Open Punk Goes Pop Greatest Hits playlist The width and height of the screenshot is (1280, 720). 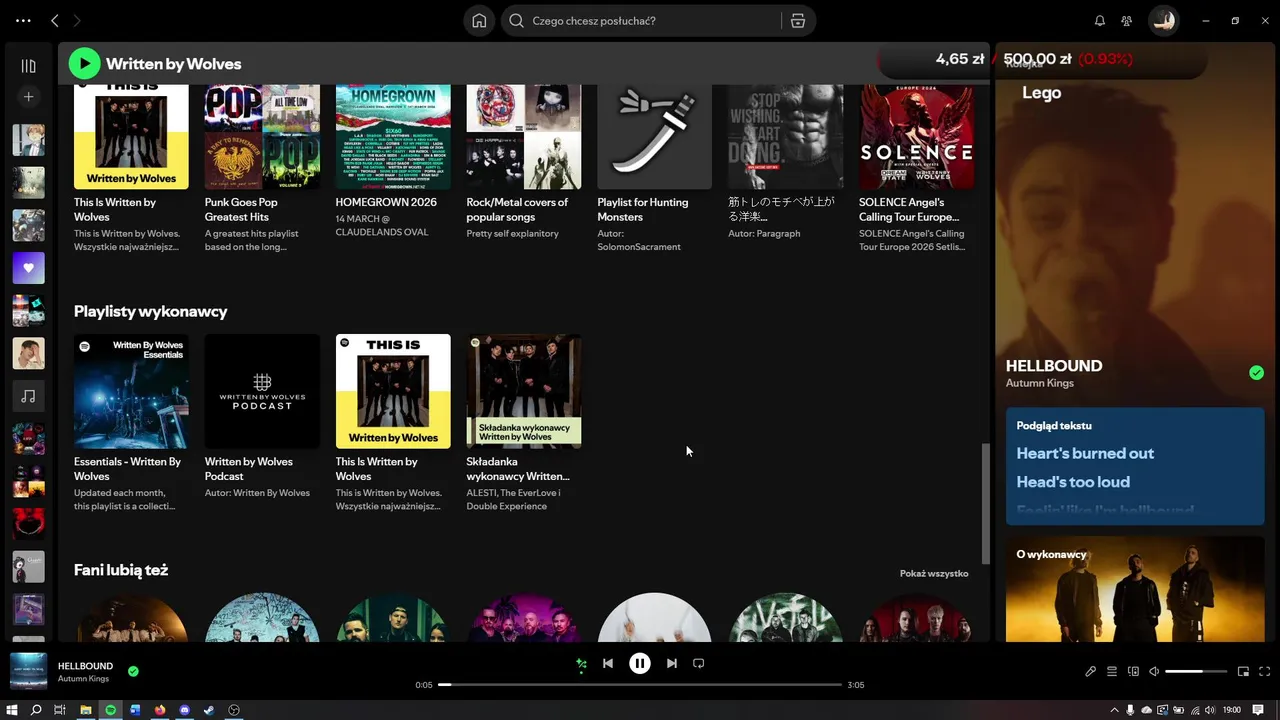(x=262, y=168)
